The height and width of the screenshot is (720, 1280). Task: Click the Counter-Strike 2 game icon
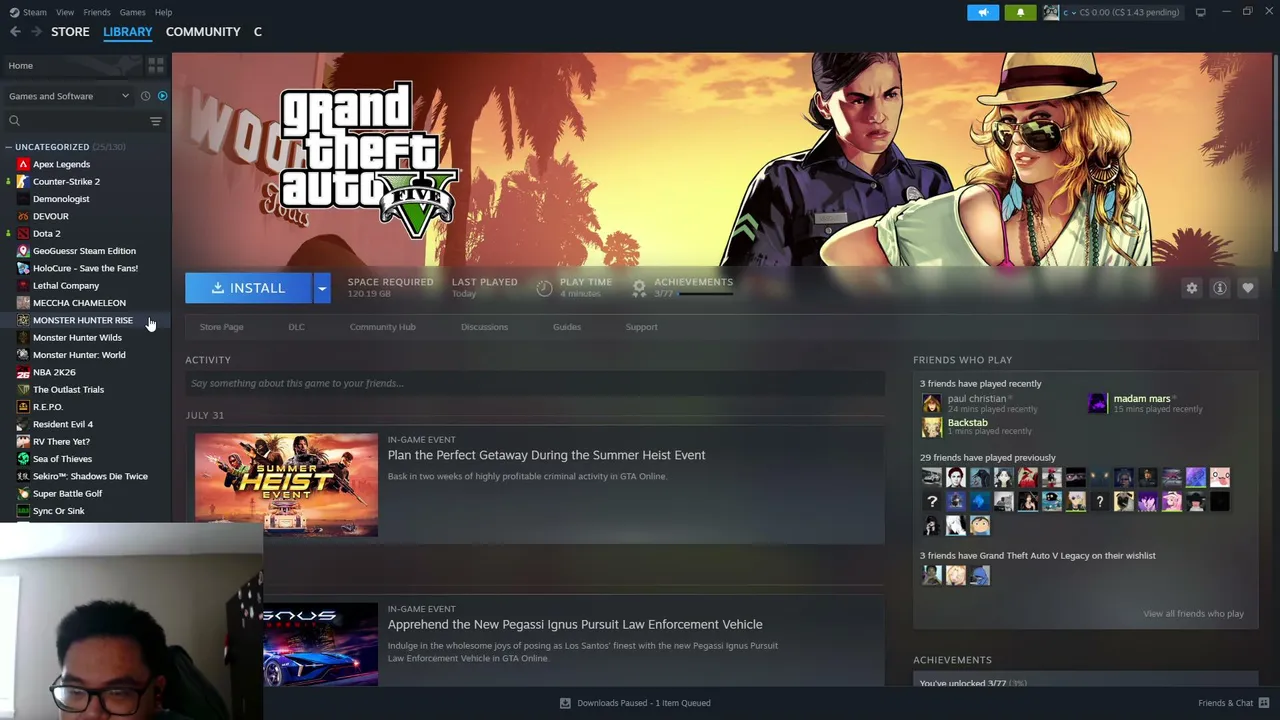tap(23, 182)
